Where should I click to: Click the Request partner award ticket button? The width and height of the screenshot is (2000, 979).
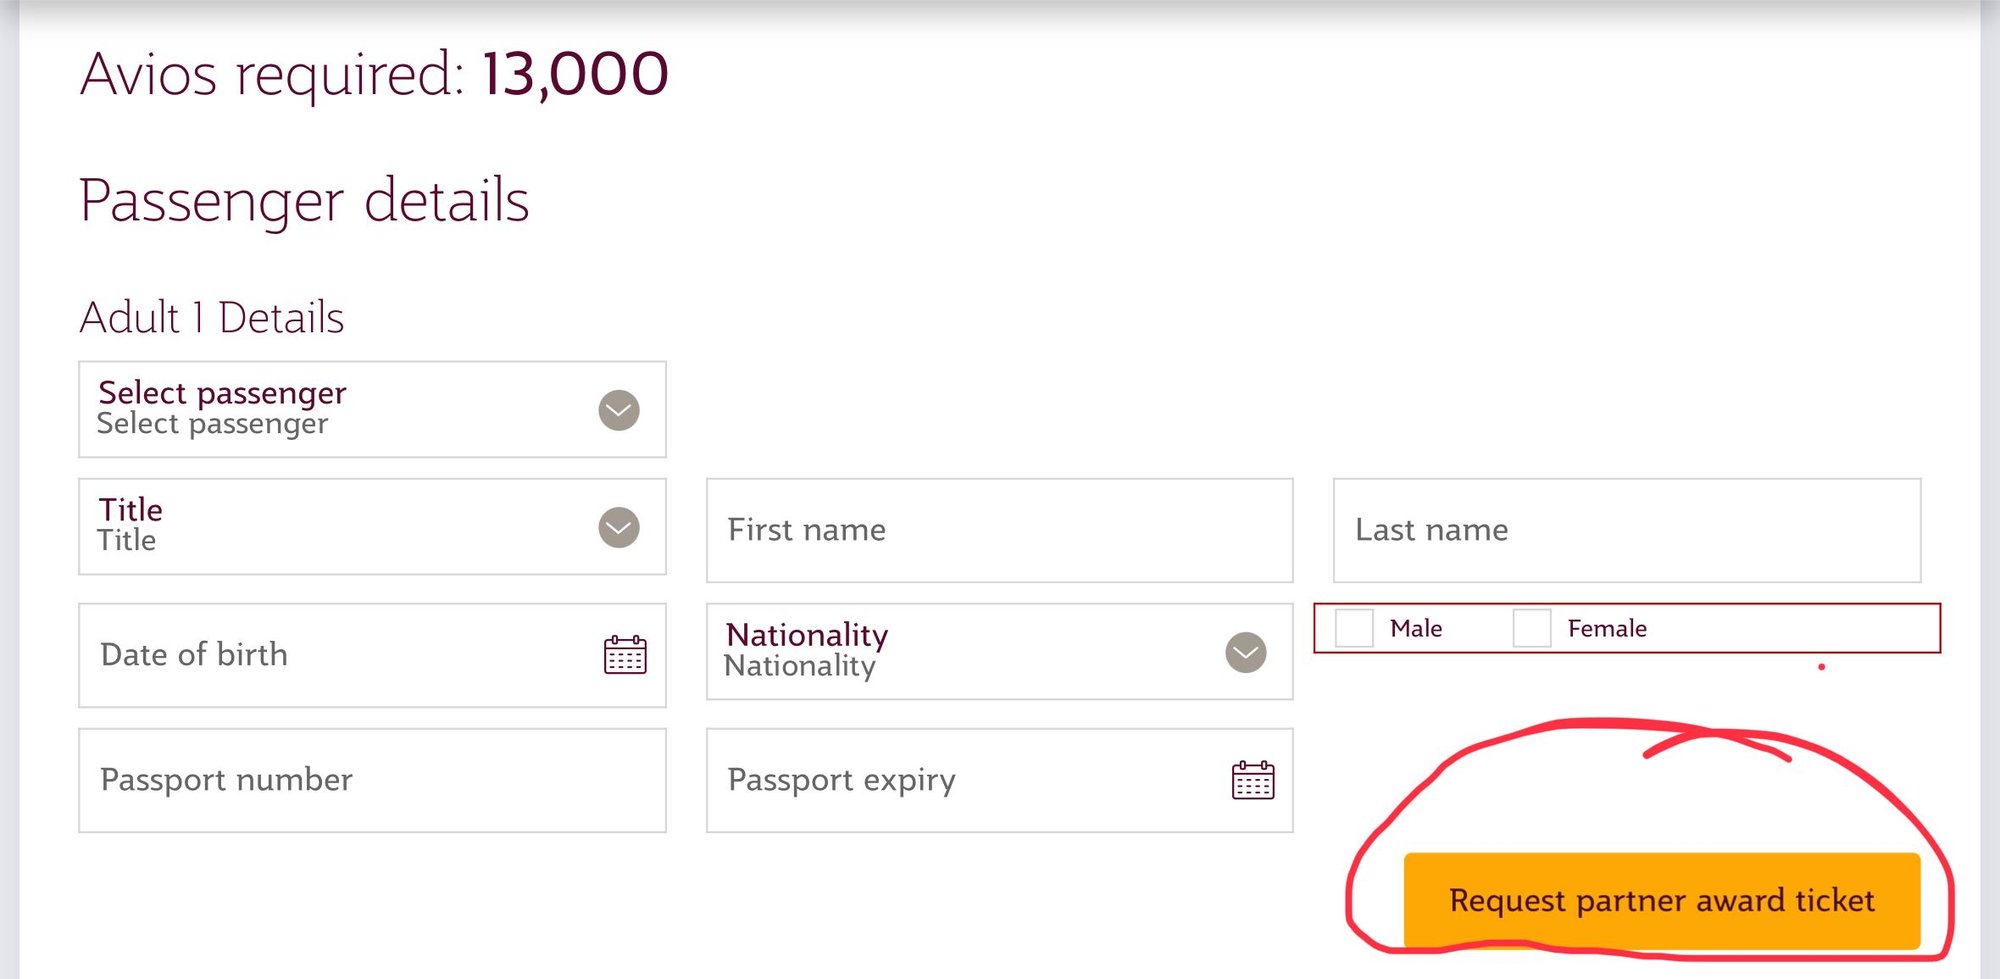coord(1660,901)
